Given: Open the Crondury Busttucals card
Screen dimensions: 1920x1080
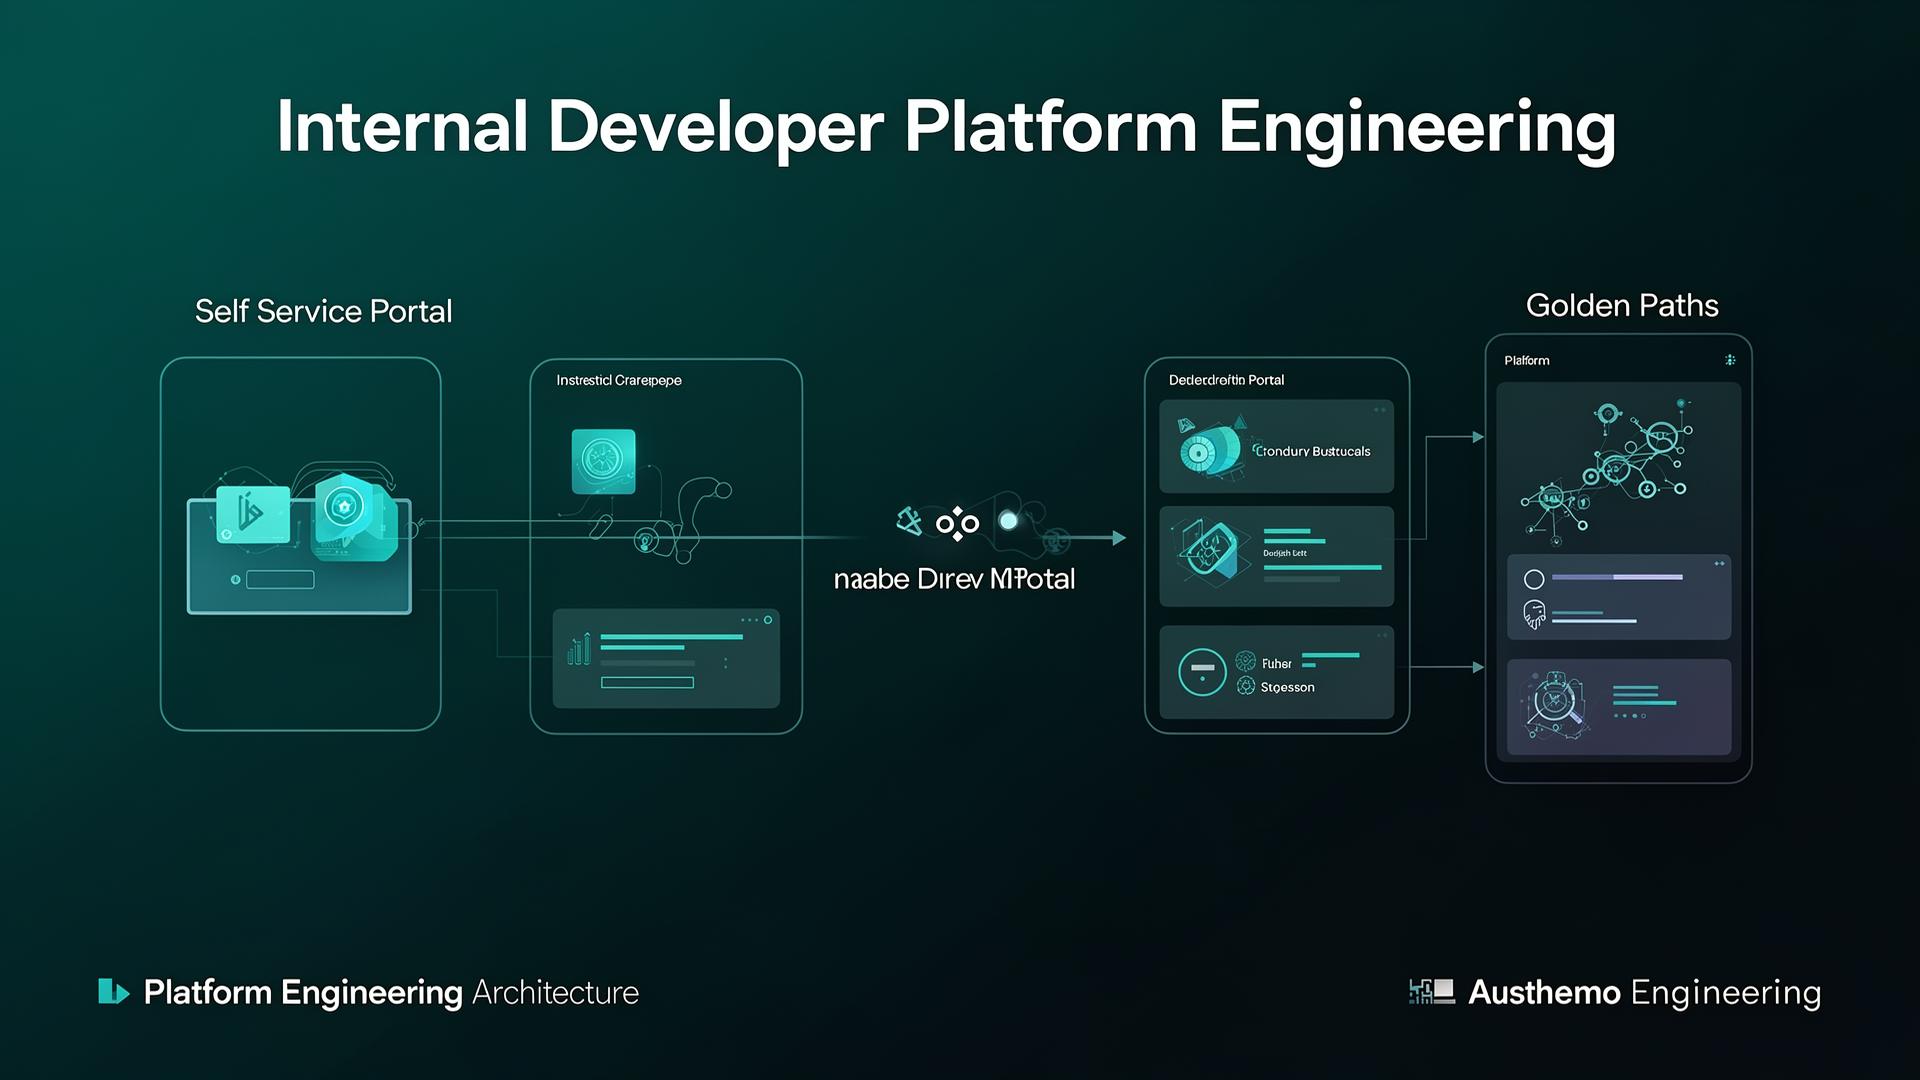Looking at the screenshot, I should (1276, 446).
